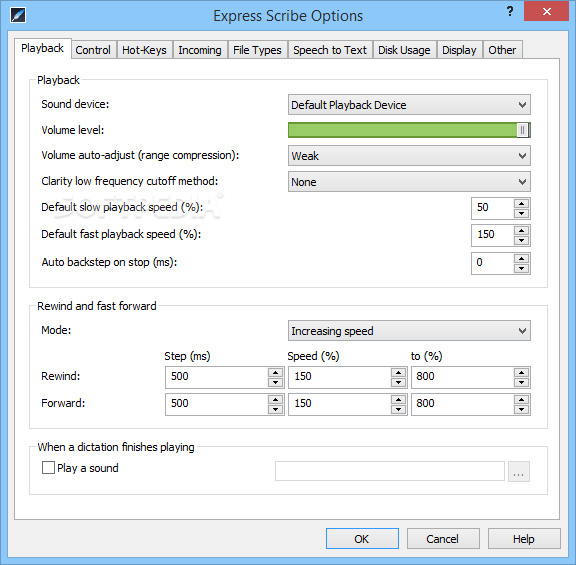Viewport: 576px width, 565px height.
Task: Click the browse (...) sound file button
Action: click(519, 471)
